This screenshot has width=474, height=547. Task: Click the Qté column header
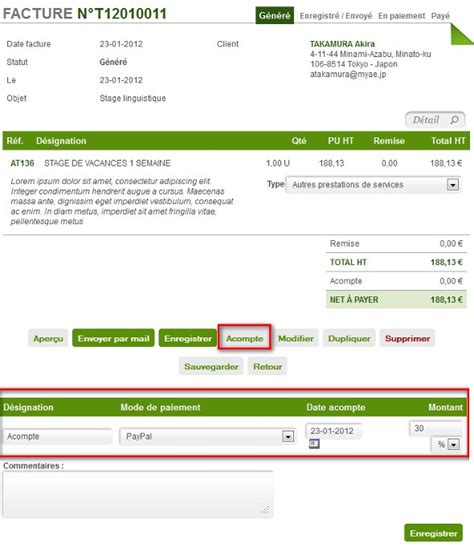tap(299, 141)
